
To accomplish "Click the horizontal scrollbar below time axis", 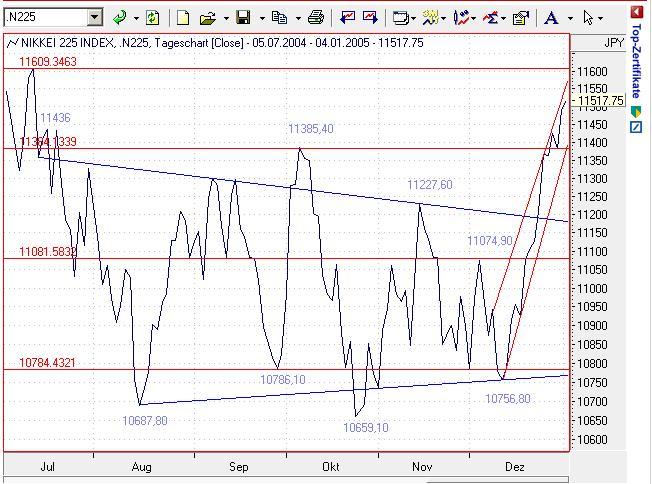I will click(x=286, y=480).
